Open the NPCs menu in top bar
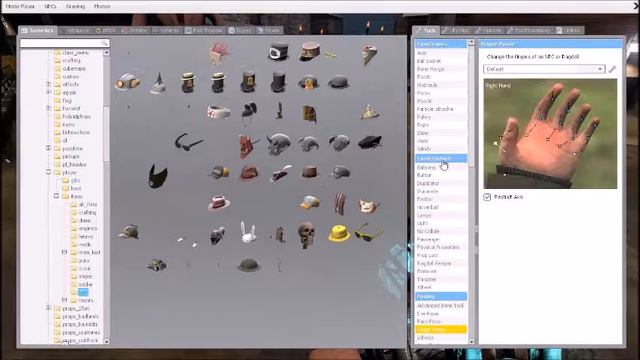 [50, 7]
